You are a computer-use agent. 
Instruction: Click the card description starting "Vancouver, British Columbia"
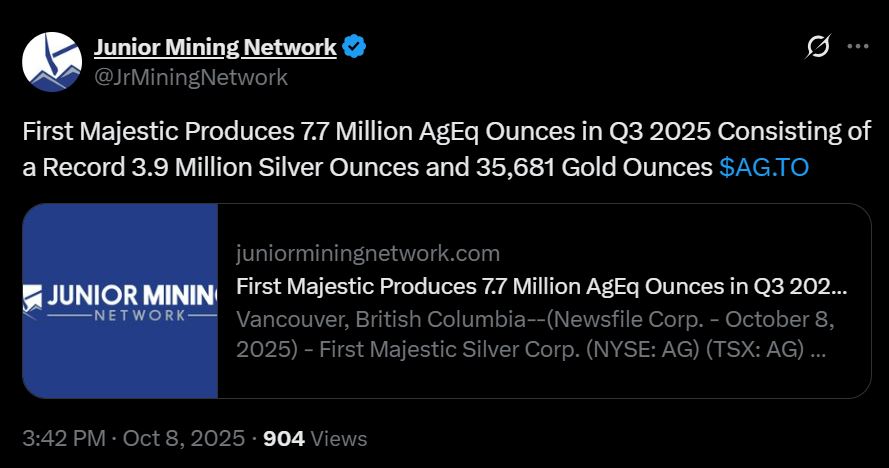pos(535,321)
